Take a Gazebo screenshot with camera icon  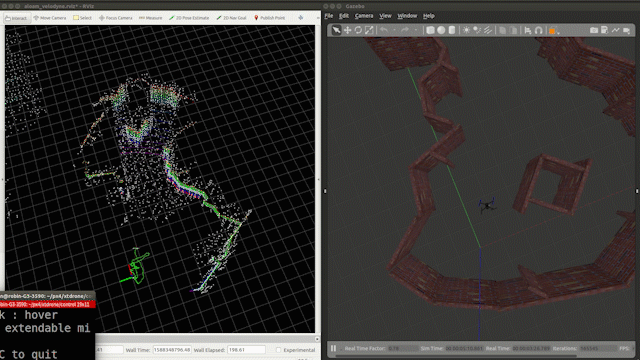pyautogui.click(x=594, y=30)
